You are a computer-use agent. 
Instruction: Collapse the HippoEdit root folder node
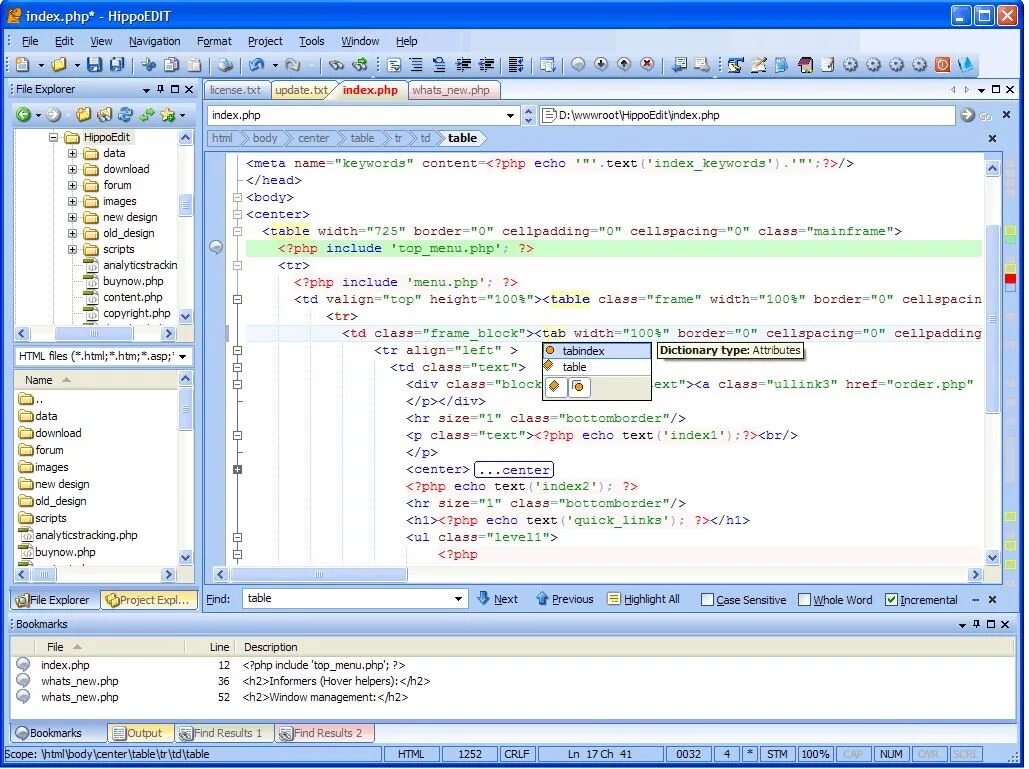coord(53,138)
